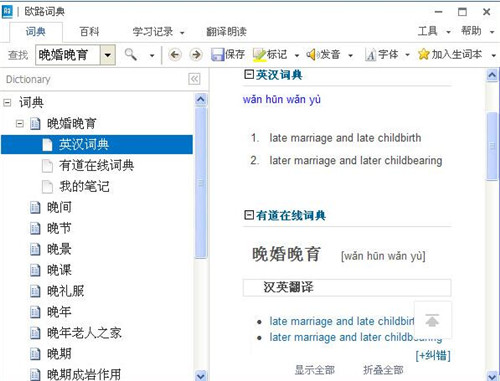Collapse the 有道在线词典 section in content

248,215
